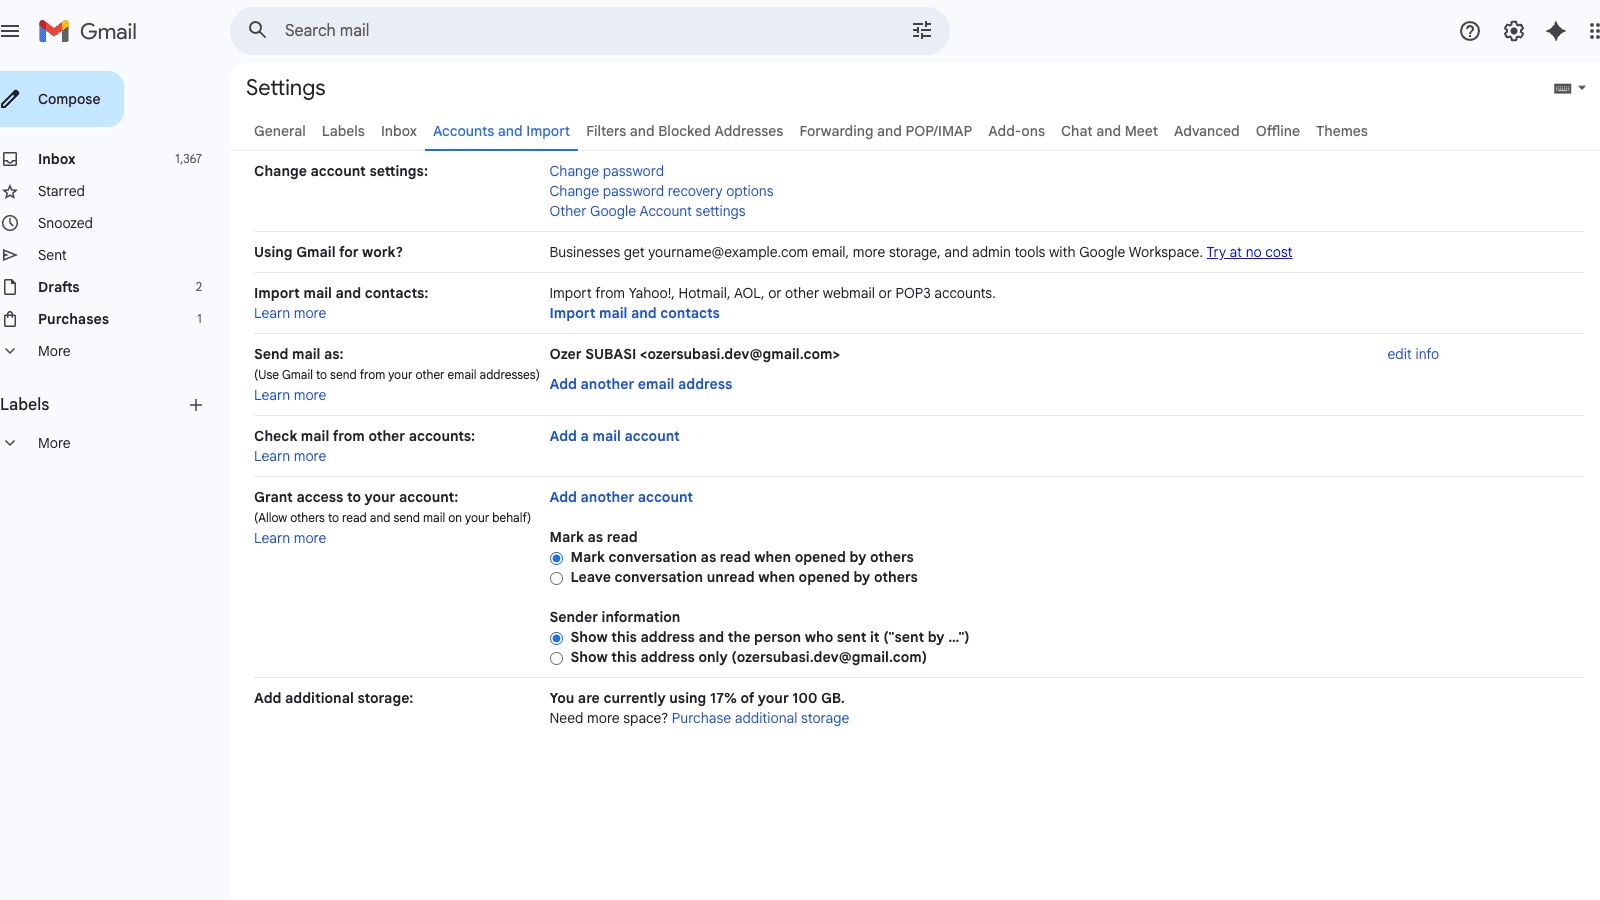The image size is (1600, 900).
Task: Click Add another email address link
Action: coord(640,384)
